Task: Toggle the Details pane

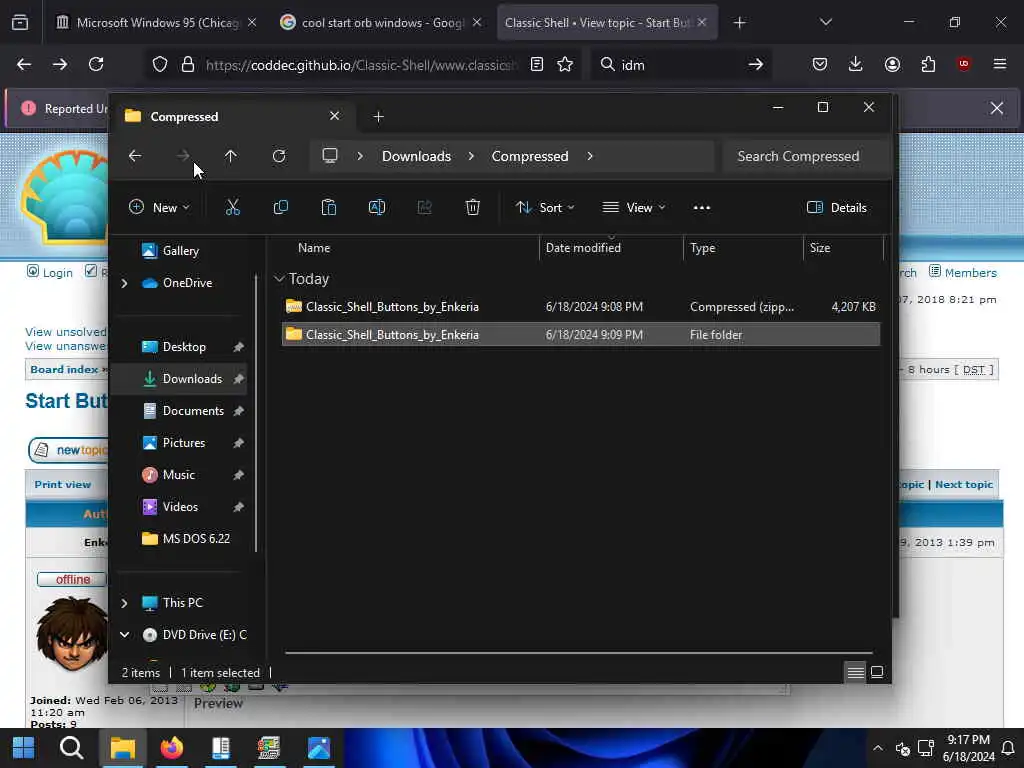Action: pyautogui.click(x=837, y=208)
